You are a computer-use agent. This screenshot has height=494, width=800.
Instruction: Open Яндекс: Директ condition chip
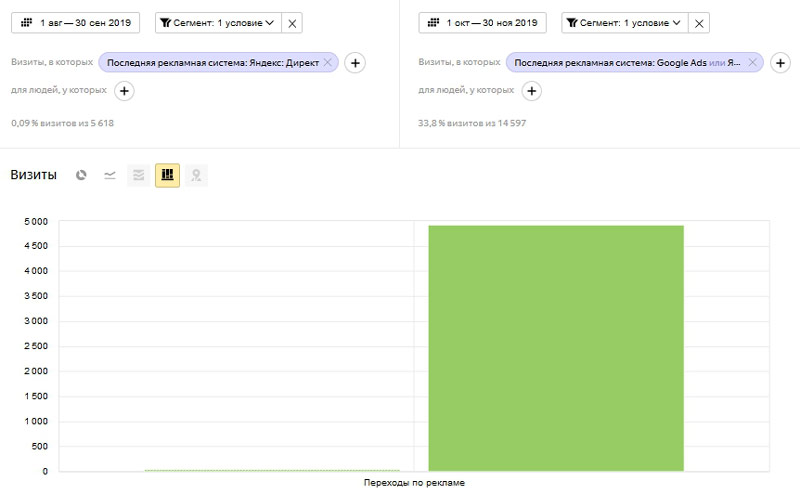[x=212, y=62]
